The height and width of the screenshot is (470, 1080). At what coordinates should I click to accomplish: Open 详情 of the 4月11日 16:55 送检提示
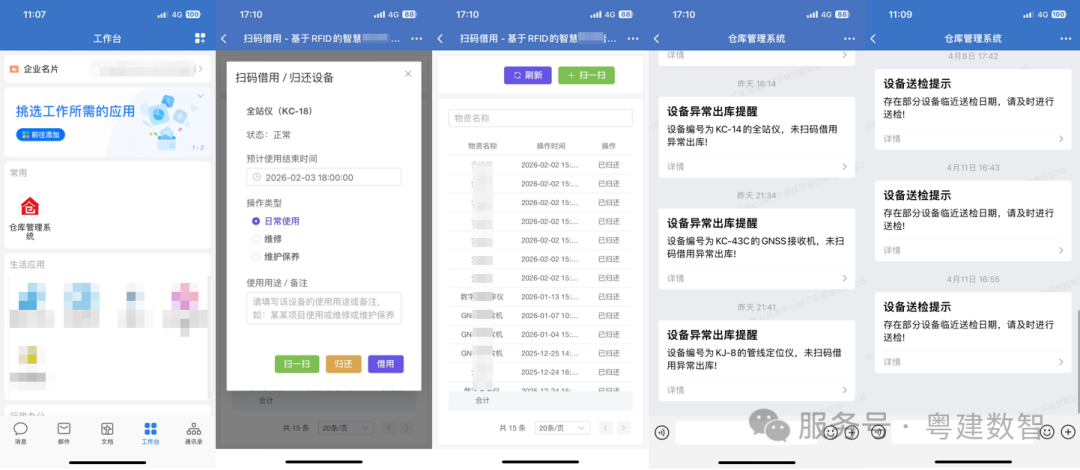[x=973, y=362]
